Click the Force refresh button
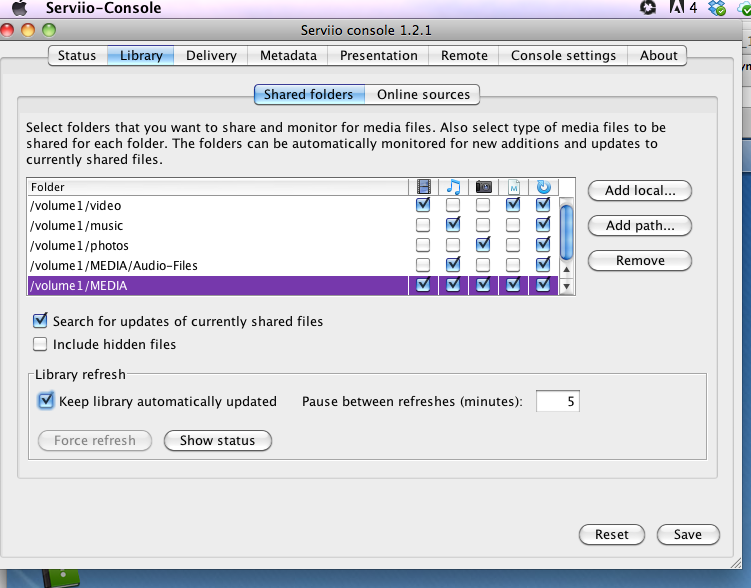 pyautogui.click(x=95, y=441)
